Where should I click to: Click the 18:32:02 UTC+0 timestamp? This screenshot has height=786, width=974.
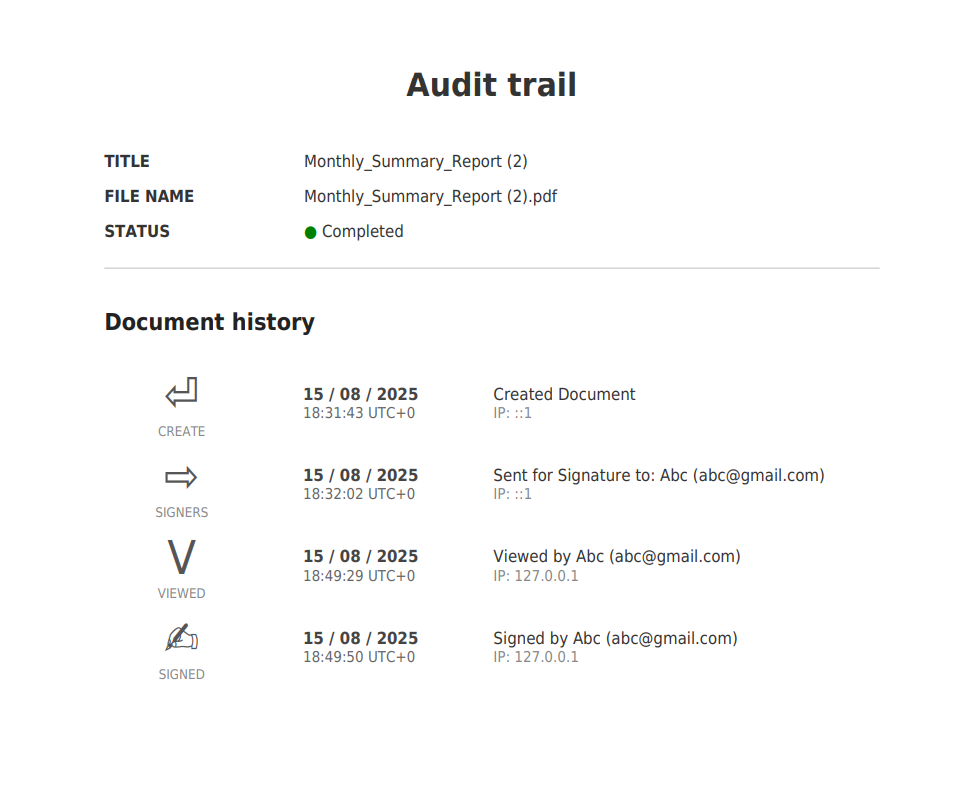[359, 494]
